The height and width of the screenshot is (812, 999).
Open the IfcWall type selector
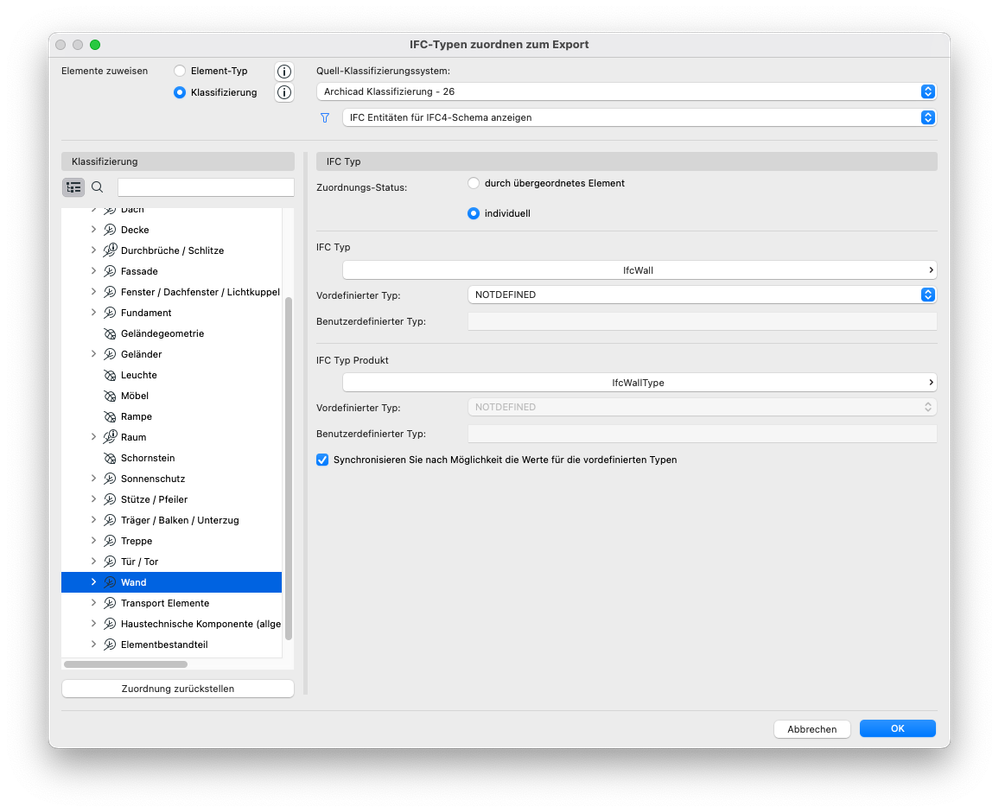click(x=639, y=270)
